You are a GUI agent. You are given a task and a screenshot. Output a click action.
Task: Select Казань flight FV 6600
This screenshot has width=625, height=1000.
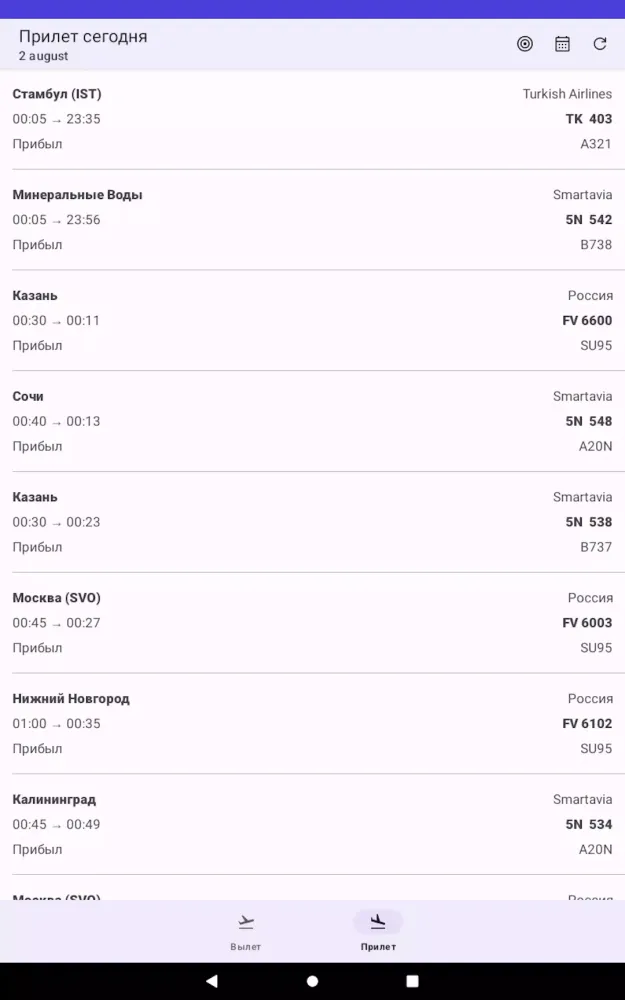pos(312,321)
